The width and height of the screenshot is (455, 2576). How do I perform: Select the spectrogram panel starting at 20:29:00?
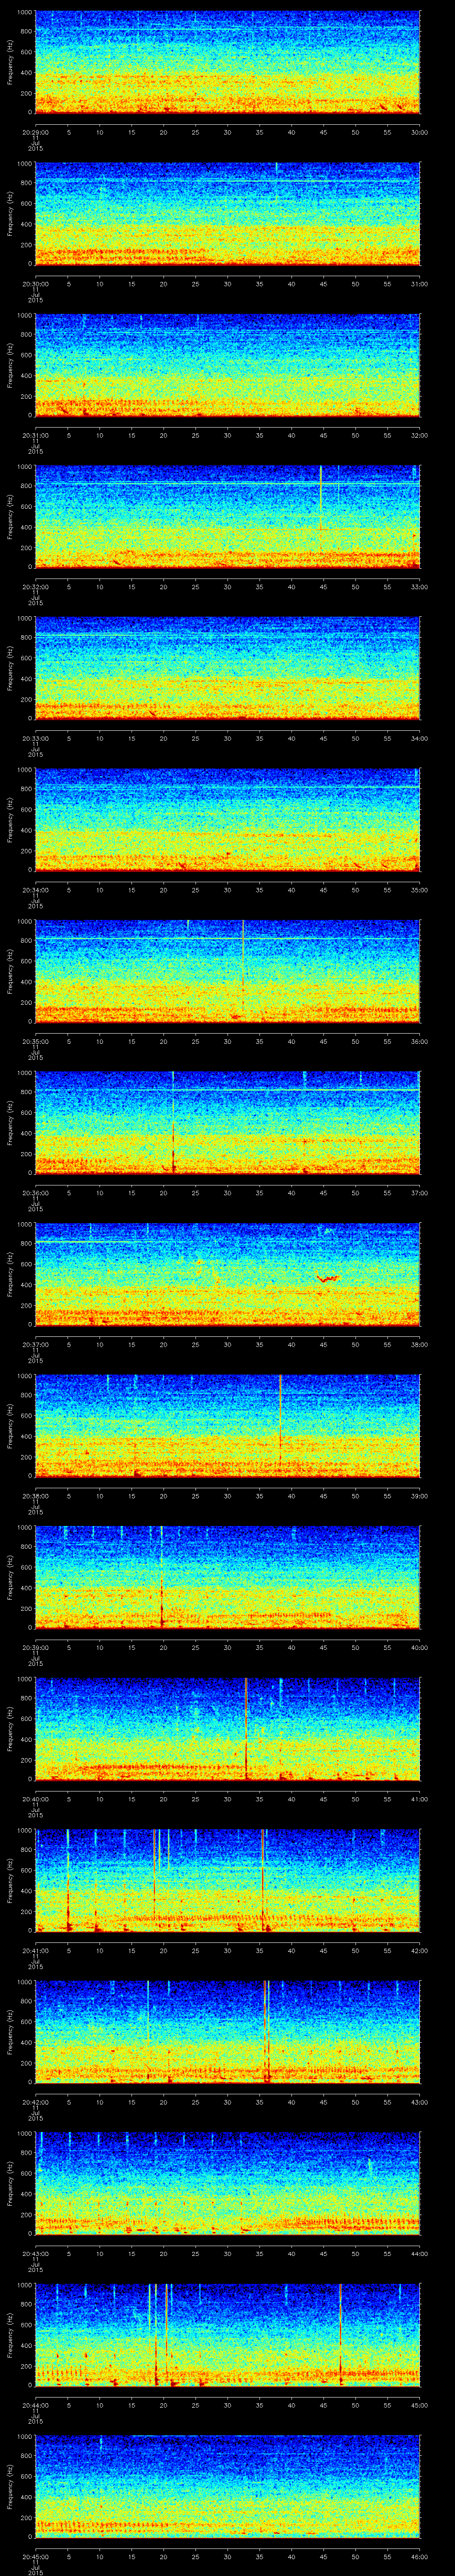coord(228,62)
